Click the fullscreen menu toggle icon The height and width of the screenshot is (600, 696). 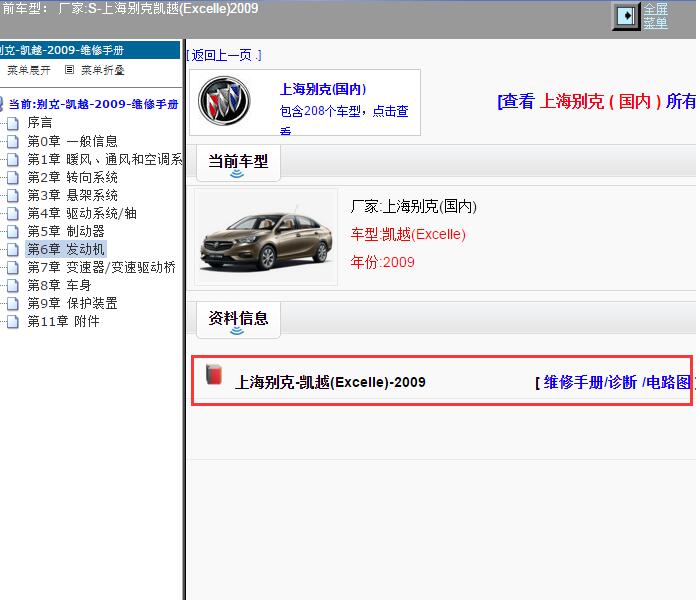tap(626, 16)
